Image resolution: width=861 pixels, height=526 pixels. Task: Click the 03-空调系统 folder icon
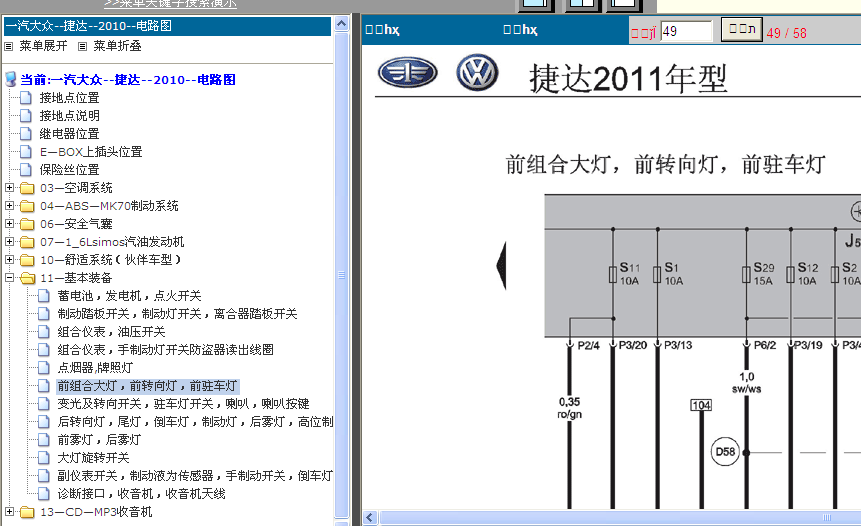coord(27,188)
